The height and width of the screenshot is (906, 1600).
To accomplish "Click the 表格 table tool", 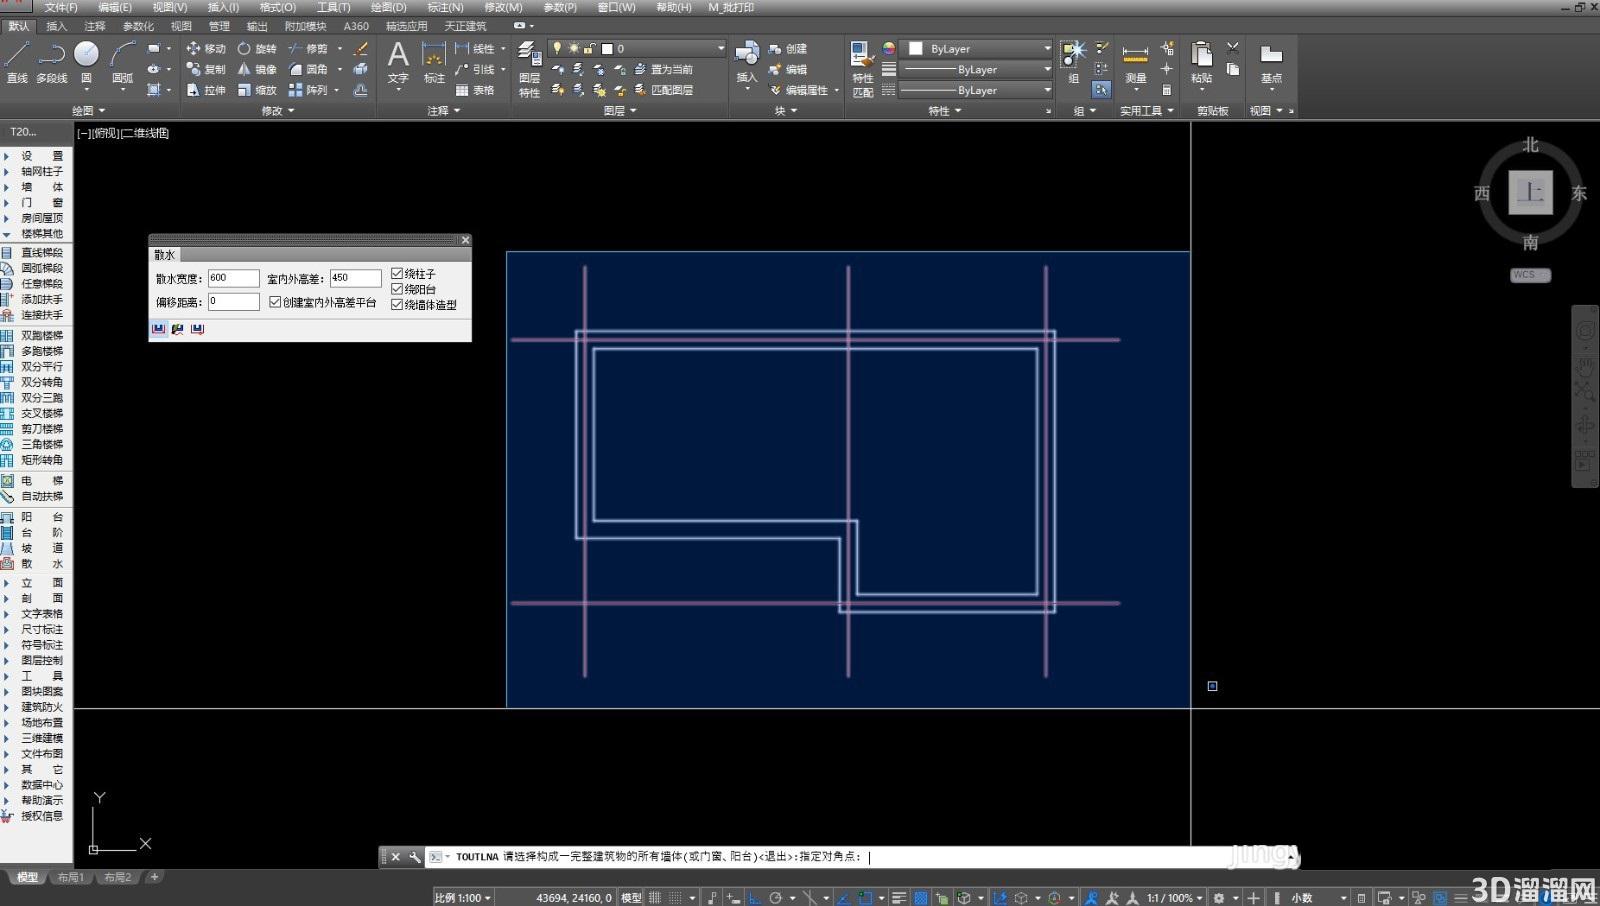I will click(475, 90).
